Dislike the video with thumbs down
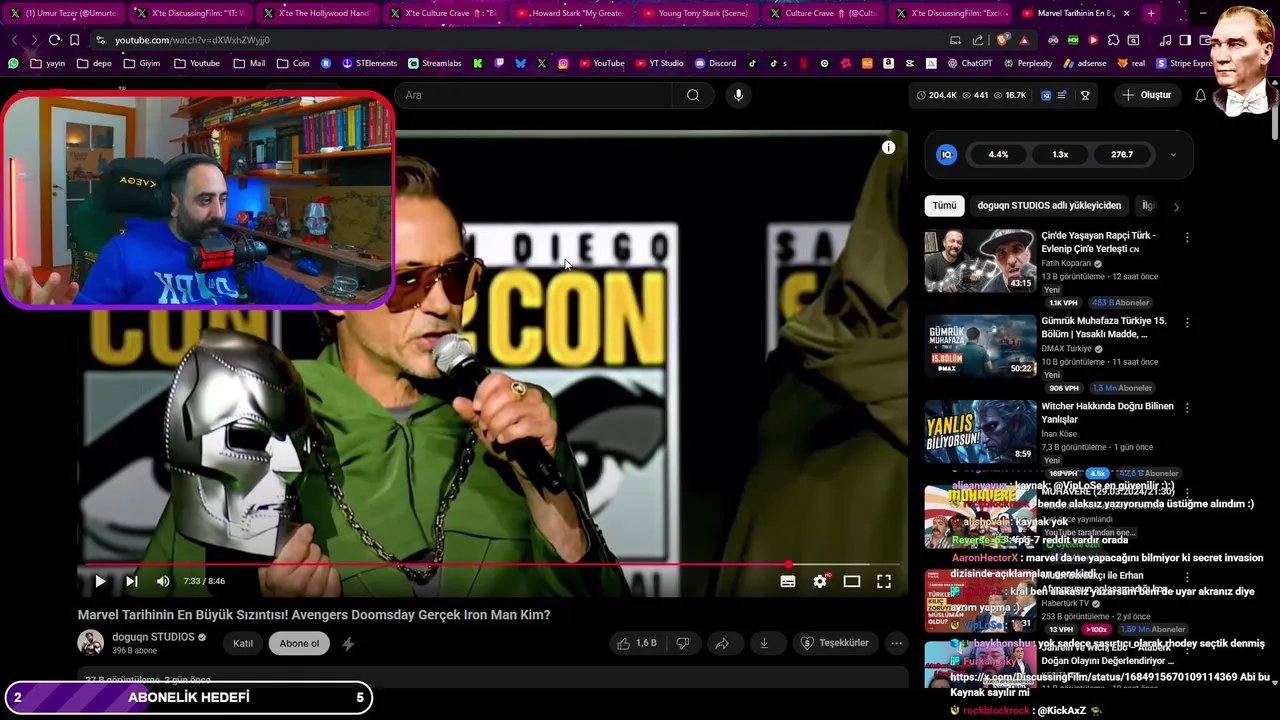Screen dimensions: 1280x720 683,643
